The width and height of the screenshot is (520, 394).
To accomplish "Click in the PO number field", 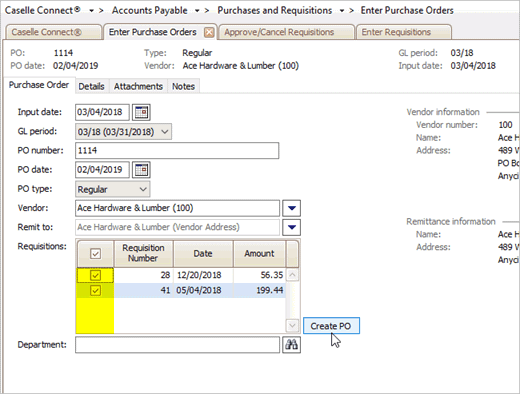I will pos(177,151).
